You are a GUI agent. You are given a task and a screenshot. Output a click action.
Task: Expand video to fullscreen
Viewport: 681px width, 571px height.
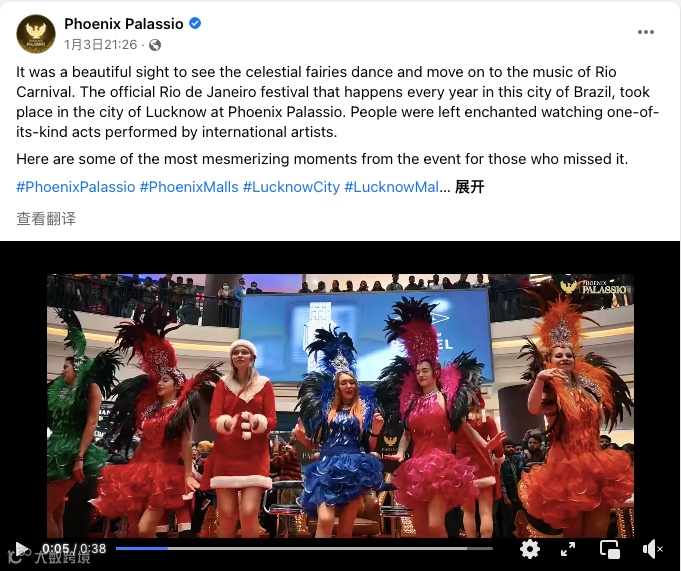(x=568, y=549)
